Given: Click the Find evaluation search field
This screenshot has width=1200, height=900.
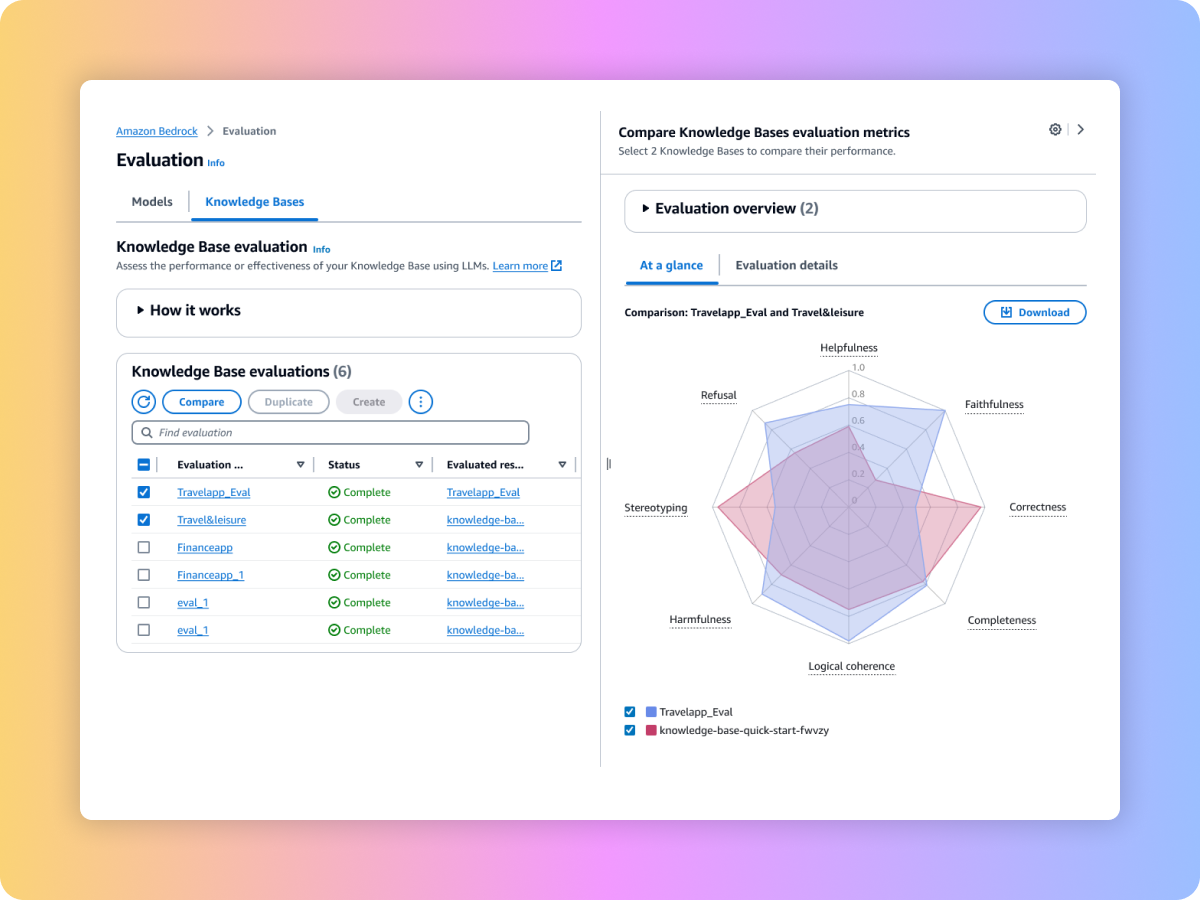Looking at the screenshot, I should pos(330,433).
